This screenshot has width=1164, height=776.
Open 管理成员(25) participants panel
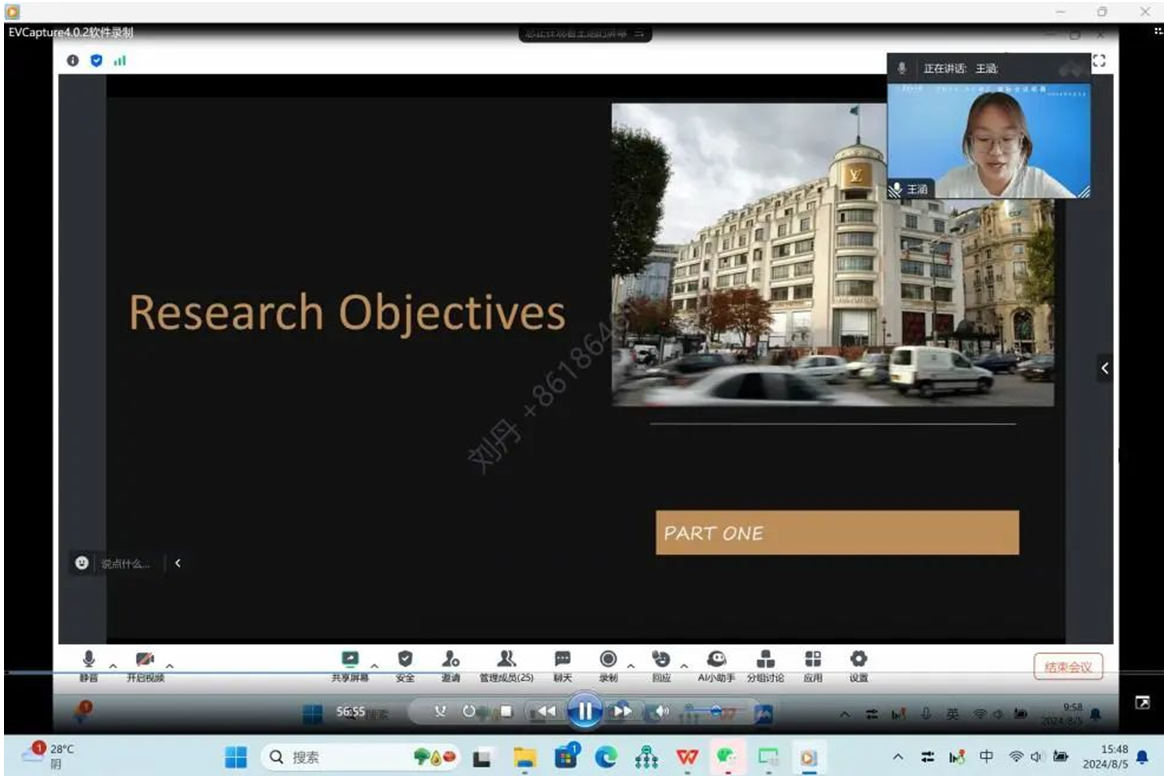click(x=506, y=660)
